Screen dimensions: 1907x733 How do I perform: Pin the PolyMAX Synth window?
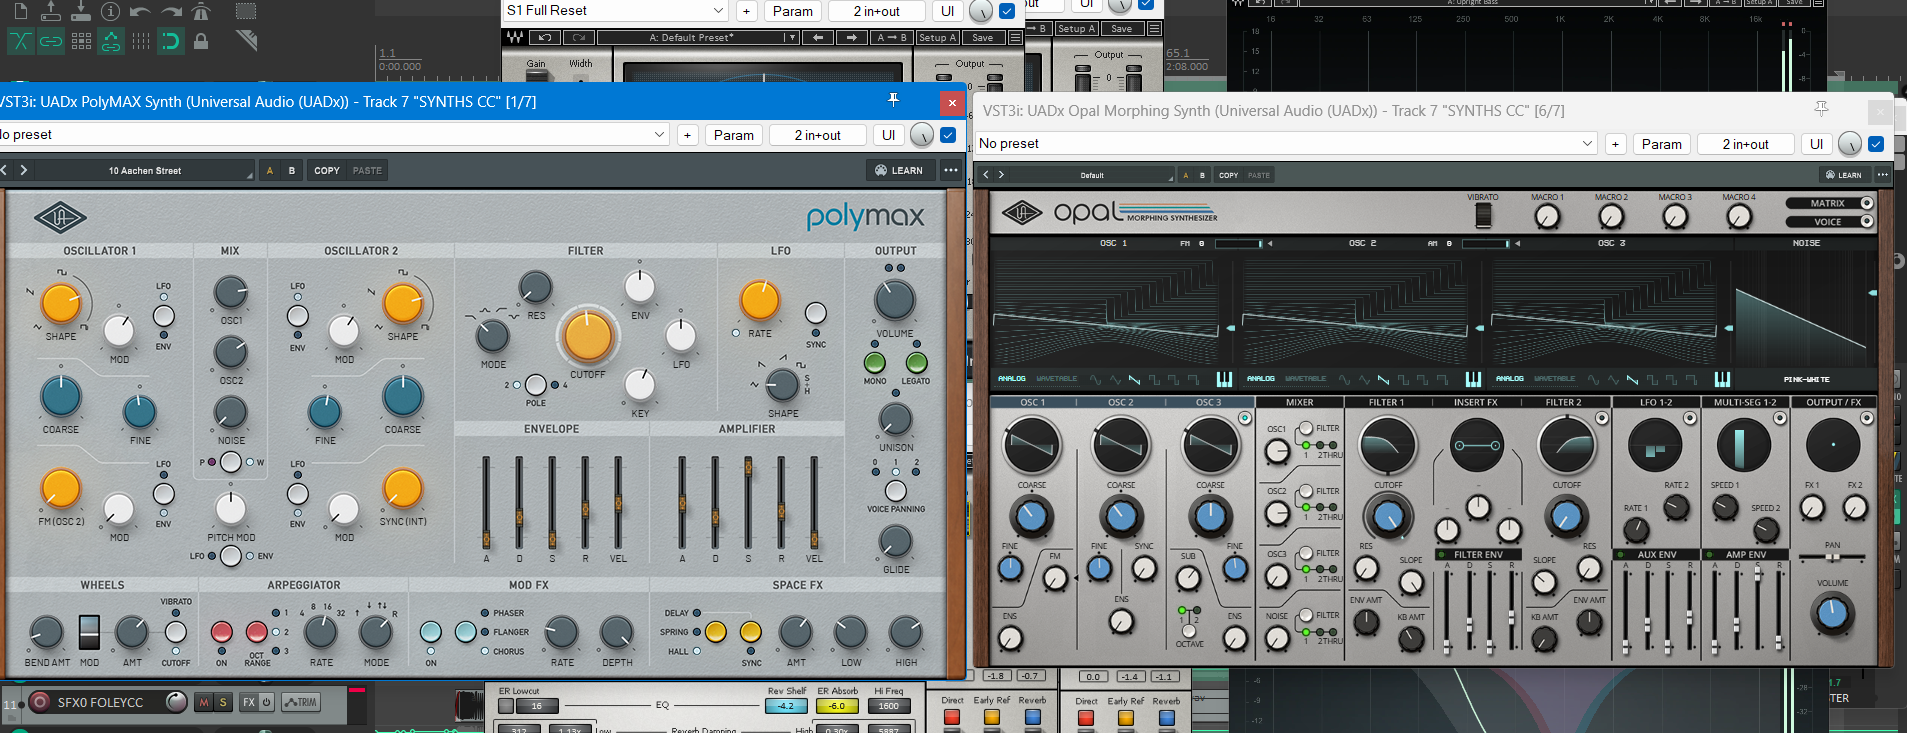coord(893,99)
